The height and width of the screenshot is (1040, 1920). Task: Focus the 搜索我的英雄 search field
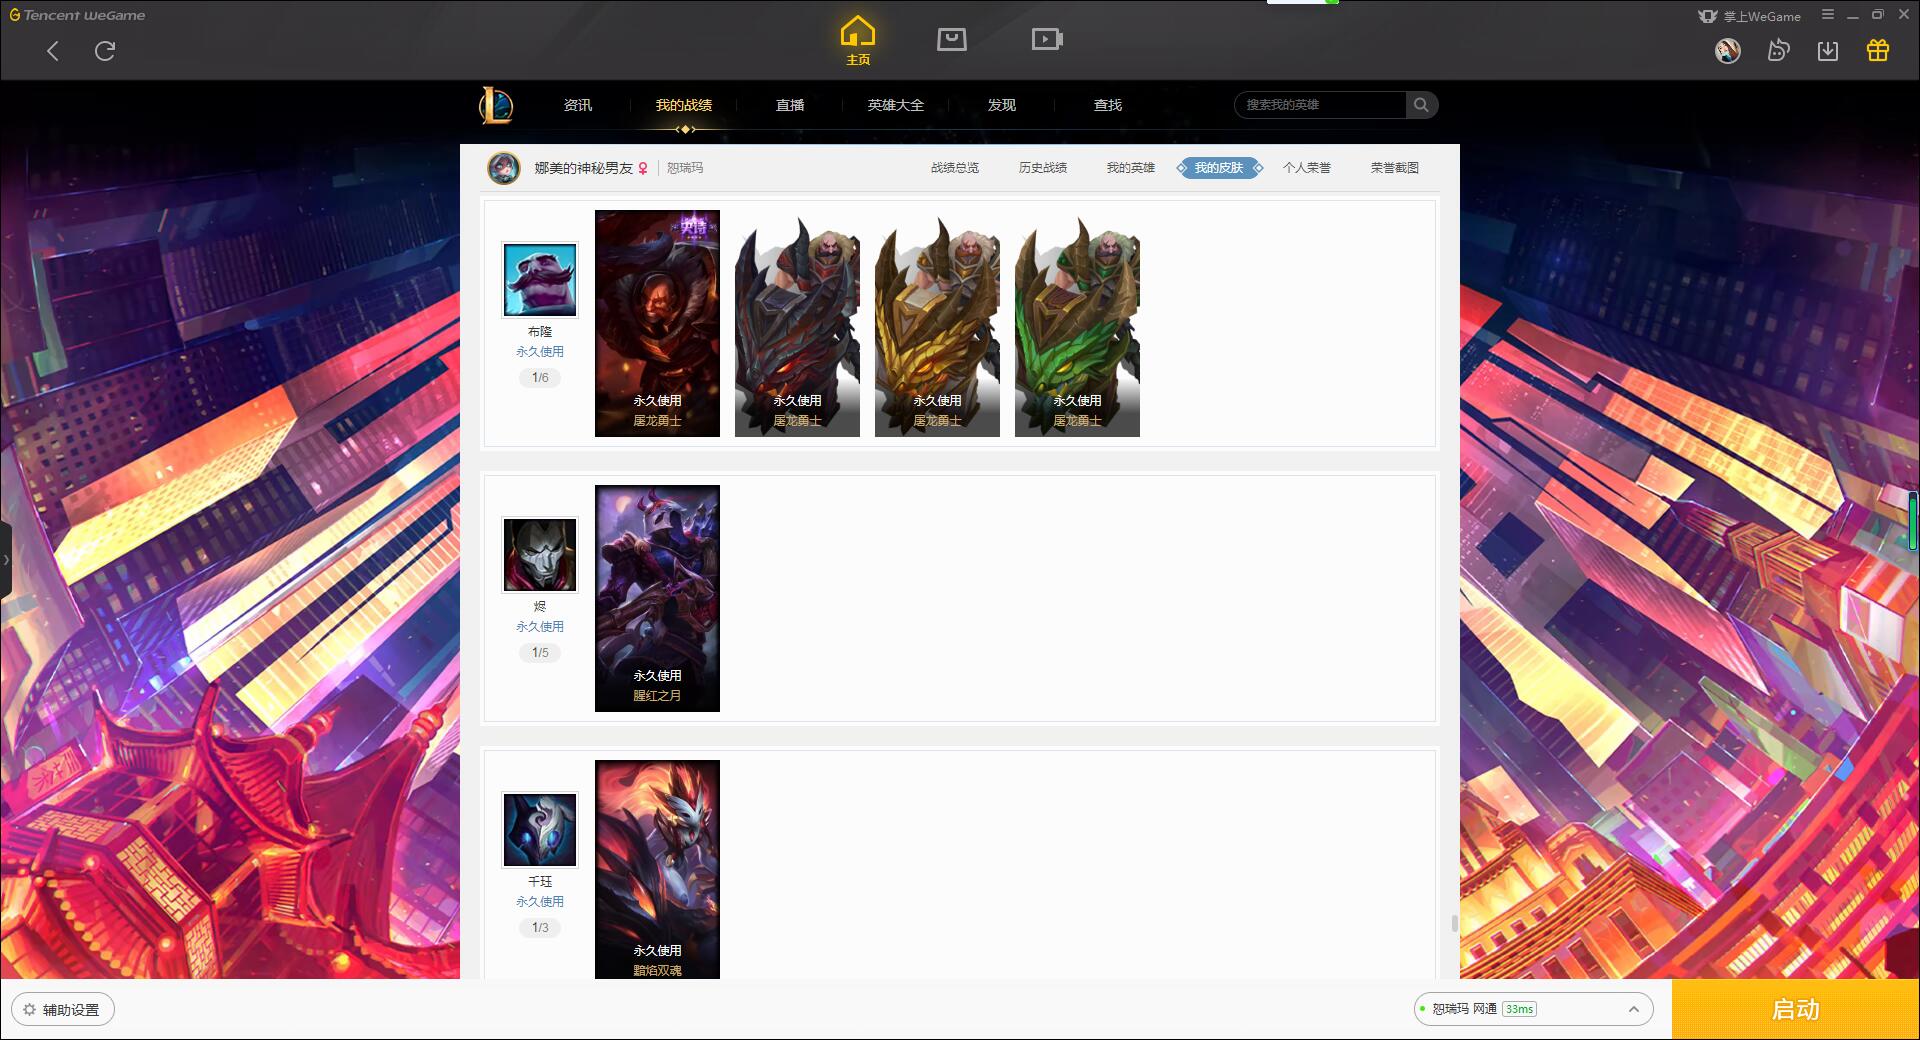pos(1321,105)
